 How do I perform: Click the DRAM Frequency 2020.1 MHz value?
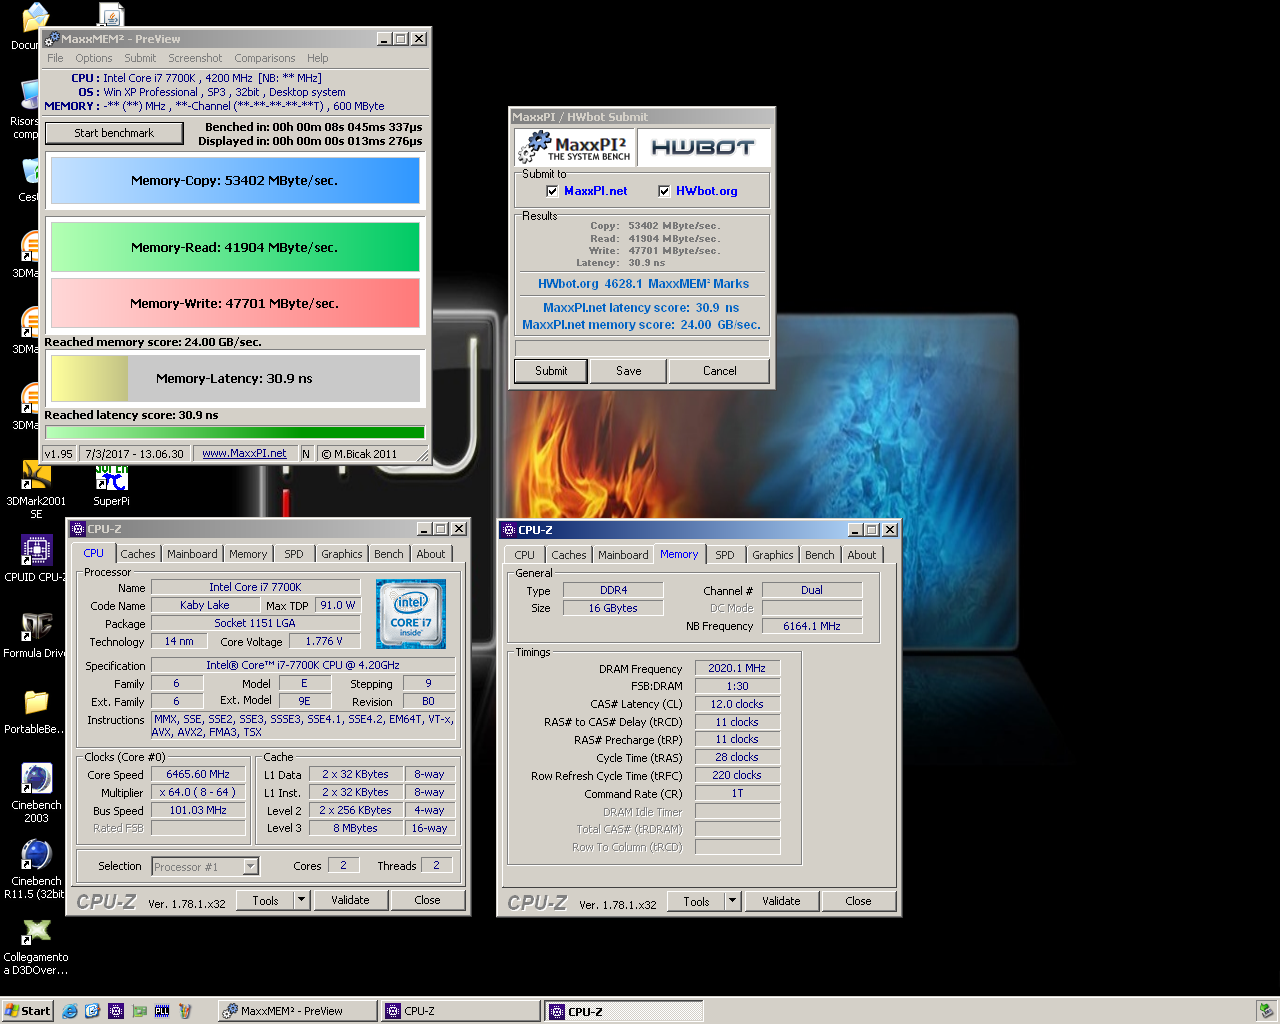point(737,668)
